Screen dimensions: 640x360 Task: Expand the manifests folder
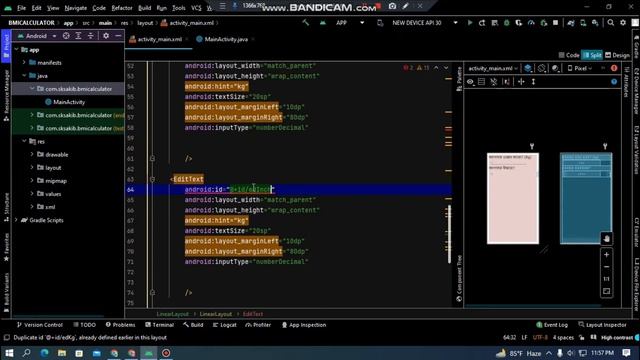click(24, 62)
